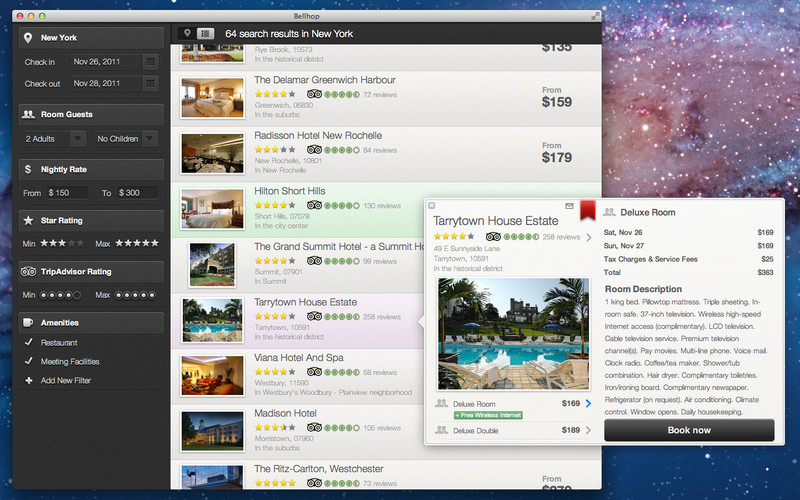
Task: Click the New York location field
Action: tap(91, 38)
